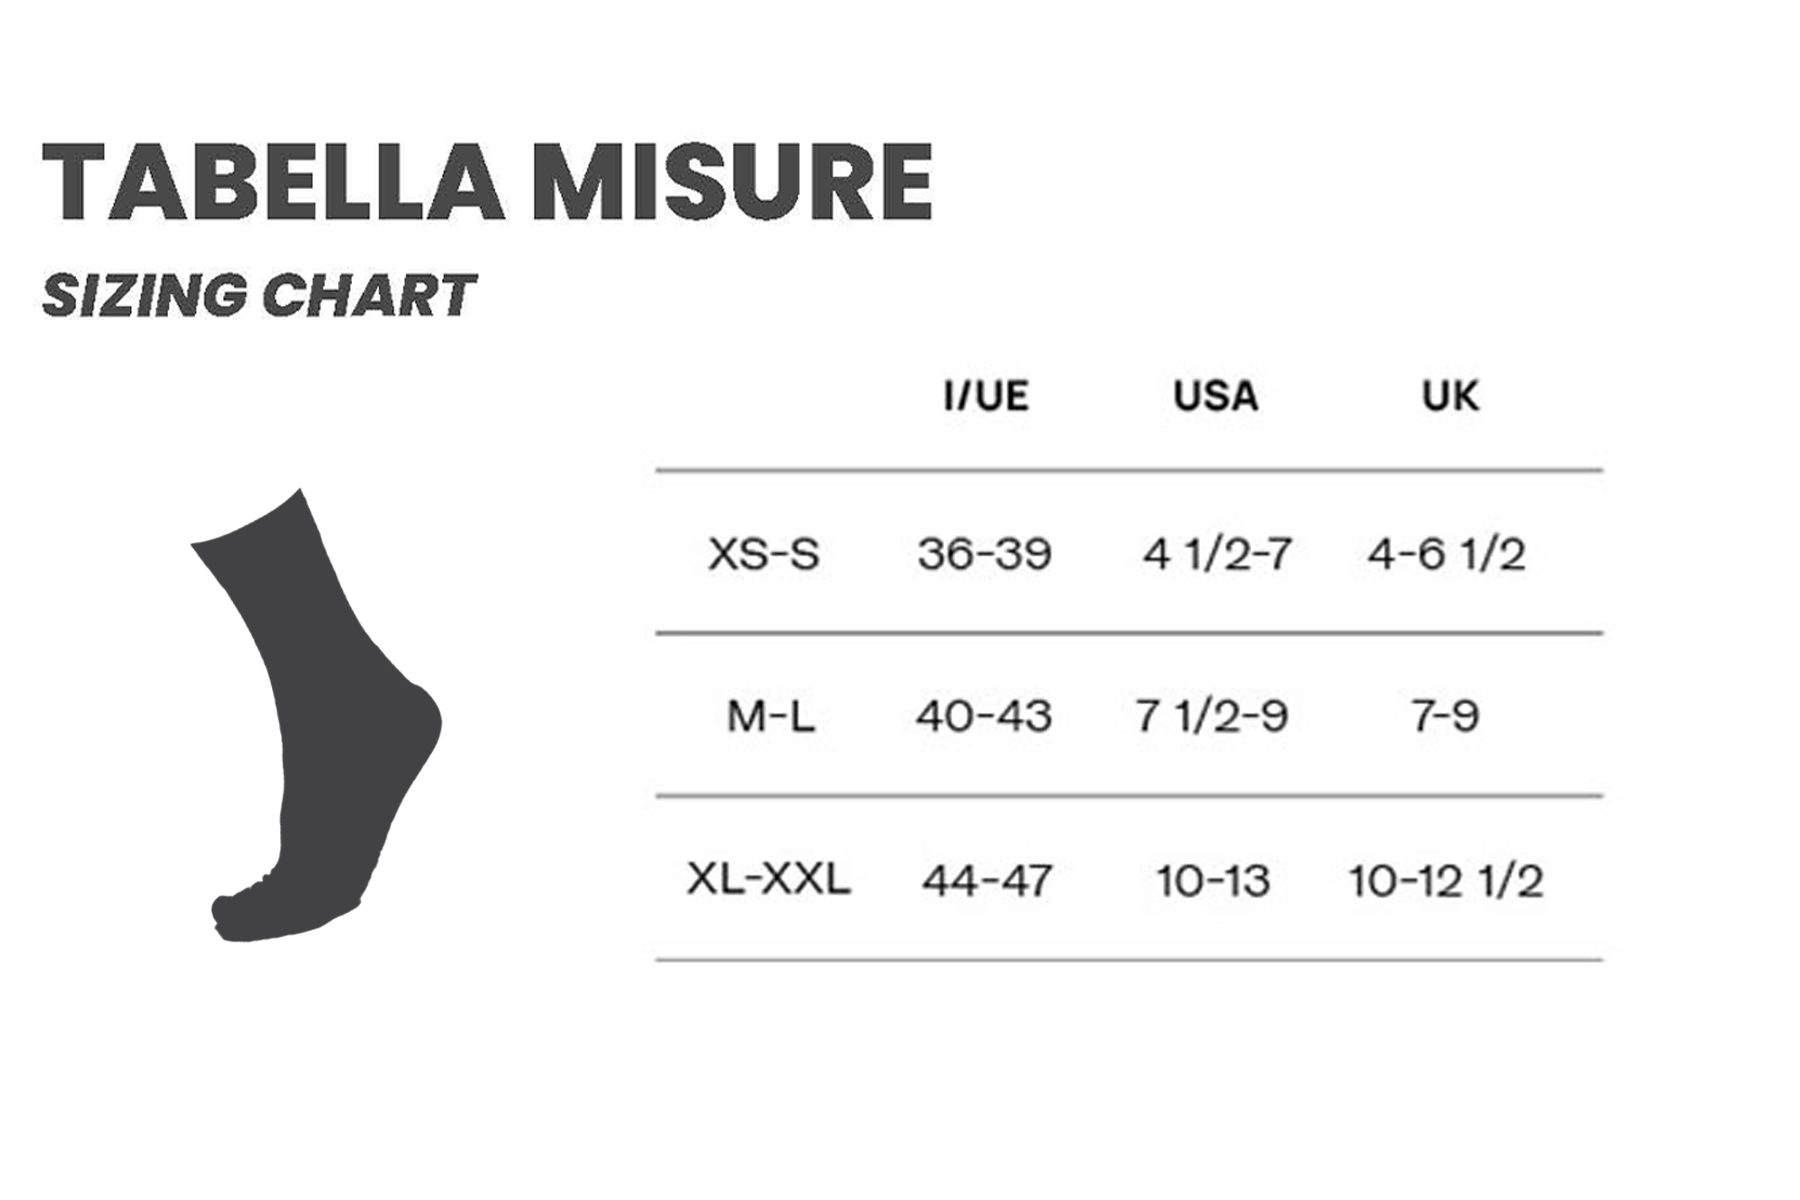
Task: Select the USA column header
Action: [x=1215, y=396]
